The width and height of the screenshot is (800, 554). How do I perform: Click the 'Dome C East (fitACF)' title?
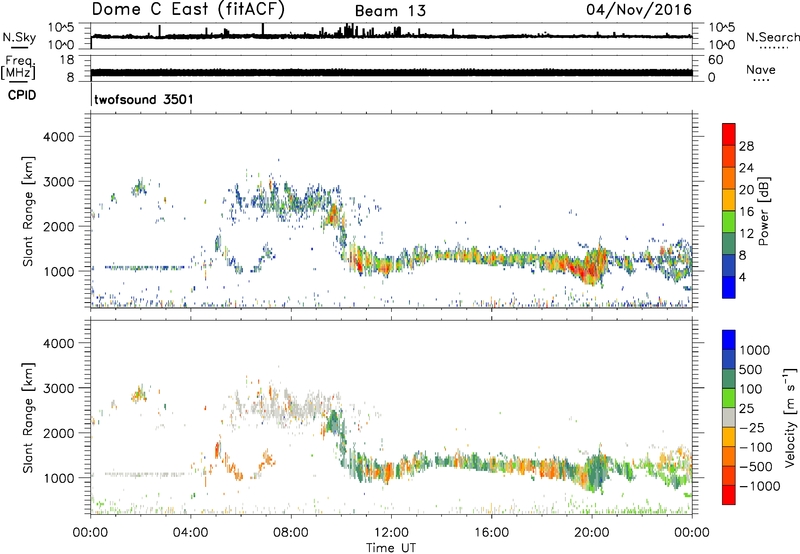(x=188, y=10)
